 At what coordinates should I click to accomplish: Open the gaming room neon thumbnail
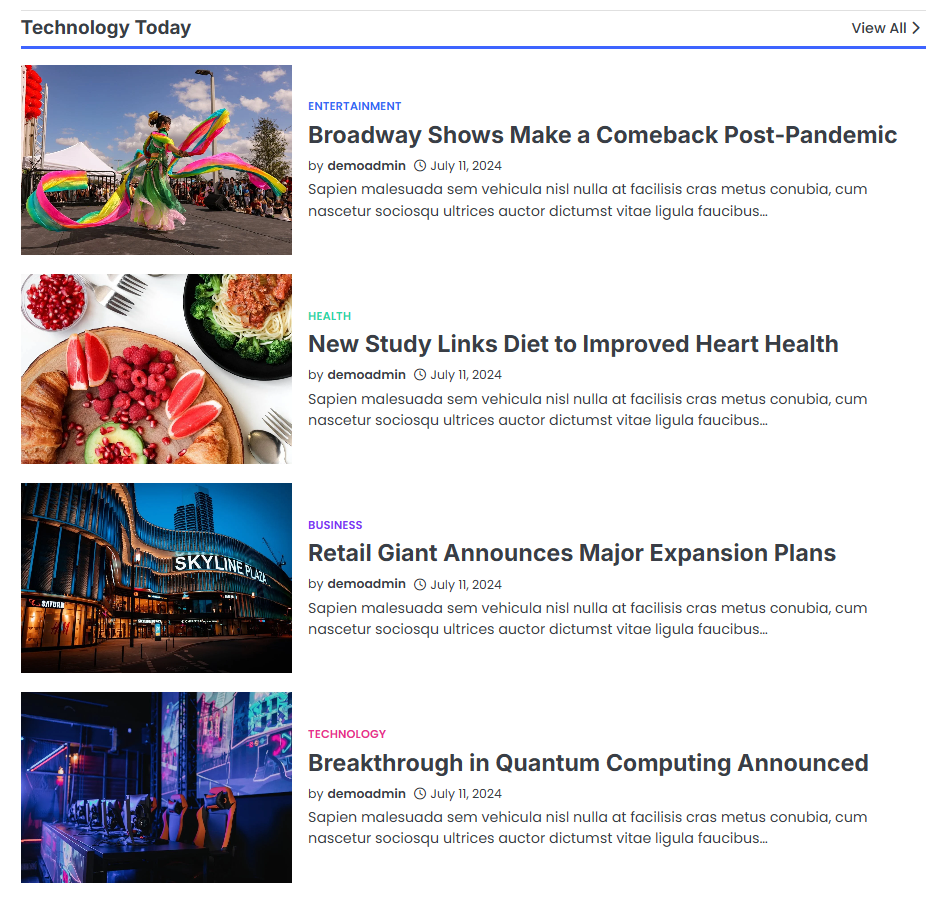156,787
